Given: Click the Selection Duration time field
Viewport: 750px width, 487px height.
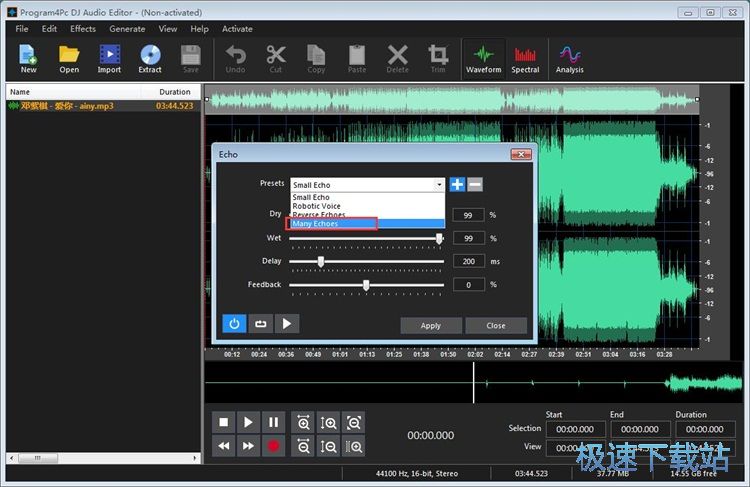Looking at the screenshot, I should click(x=705, y=429).
